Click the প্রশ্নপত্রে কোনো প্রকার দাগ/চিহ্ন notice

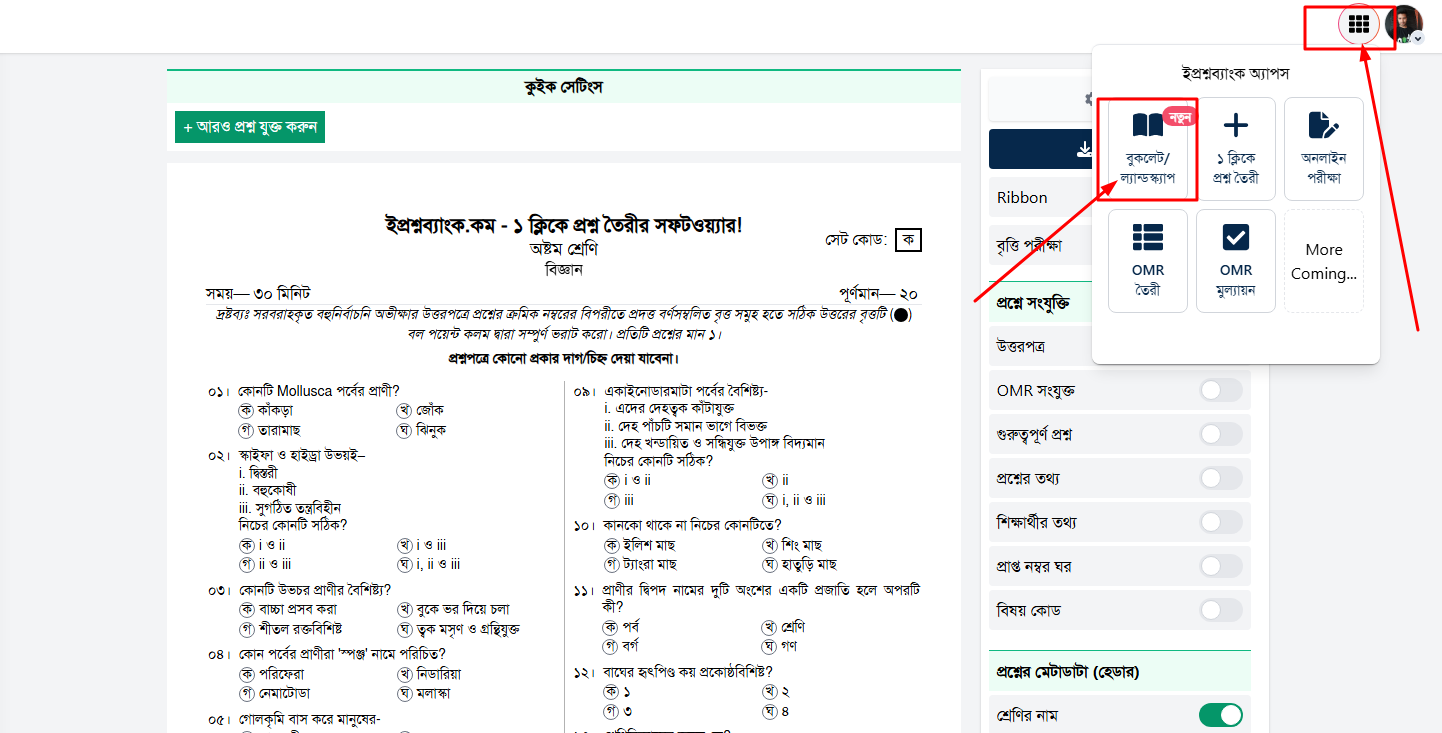click(x=564, y=358)
